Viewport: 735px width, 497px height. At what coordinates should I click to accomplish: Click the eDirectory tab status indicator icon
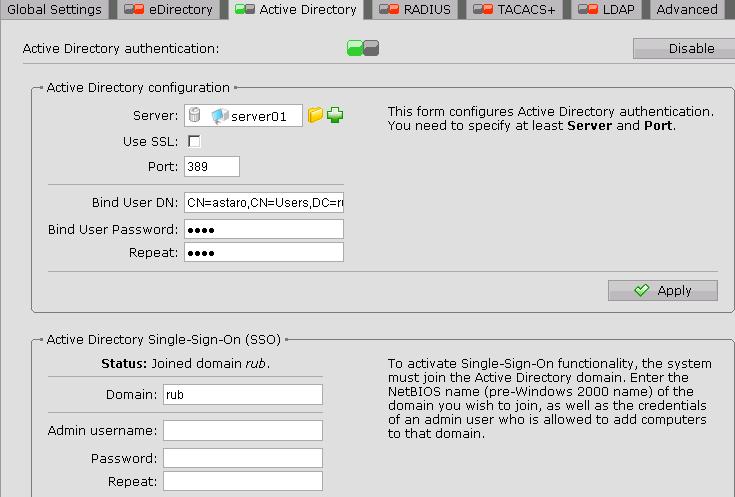coord(134,9)
